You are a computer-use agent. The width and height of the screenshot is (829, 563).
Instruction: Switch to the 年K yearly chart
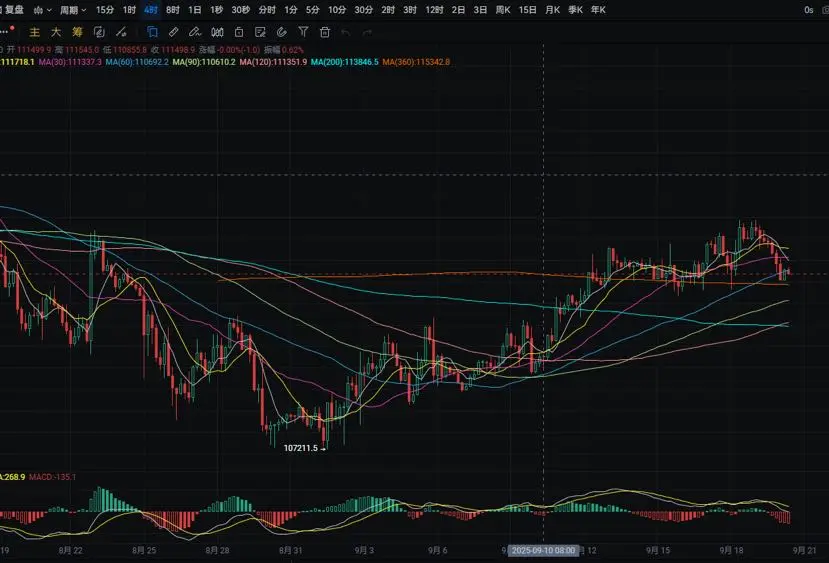coord(598,10)
